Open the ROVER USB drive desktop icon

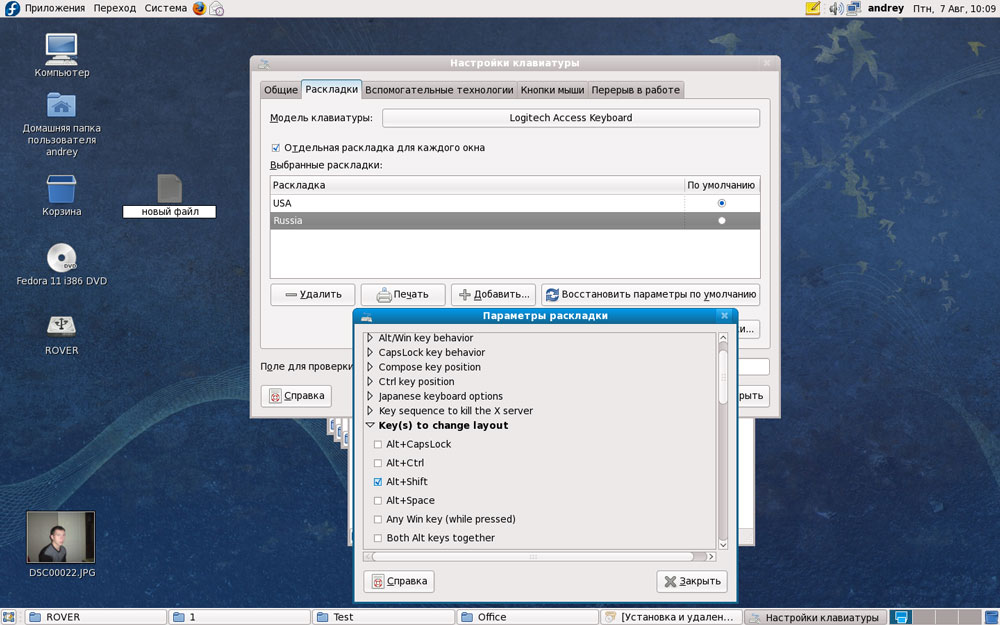[x=61, y=326]
